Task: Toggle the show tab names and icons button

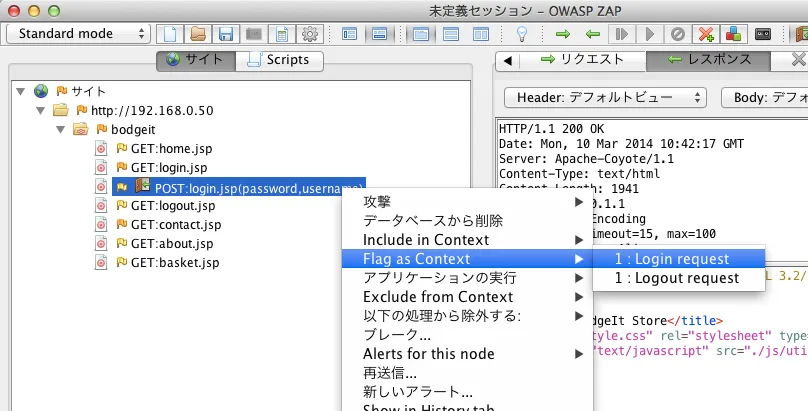Action: [x=349, y=34]
